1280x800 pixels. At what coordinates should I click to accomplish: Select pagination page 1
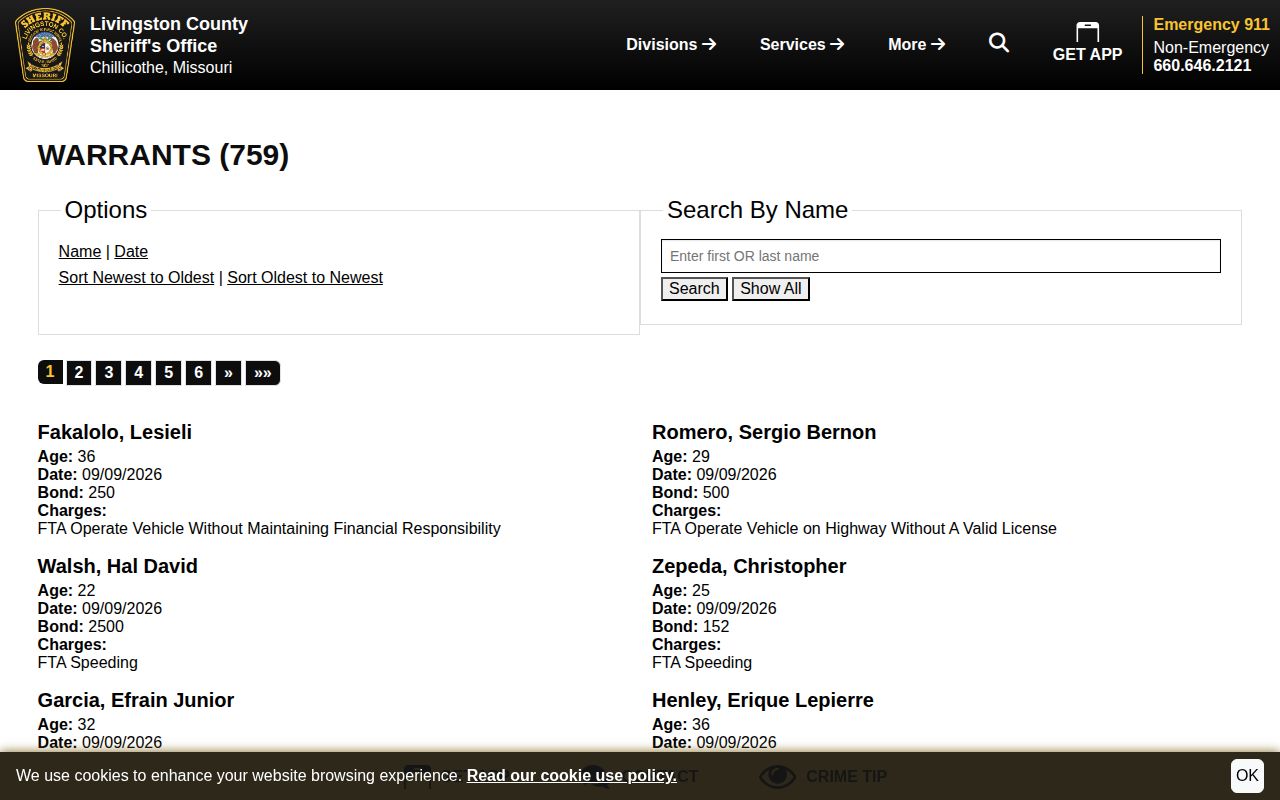pyautogui.click(x=50, y=372)
